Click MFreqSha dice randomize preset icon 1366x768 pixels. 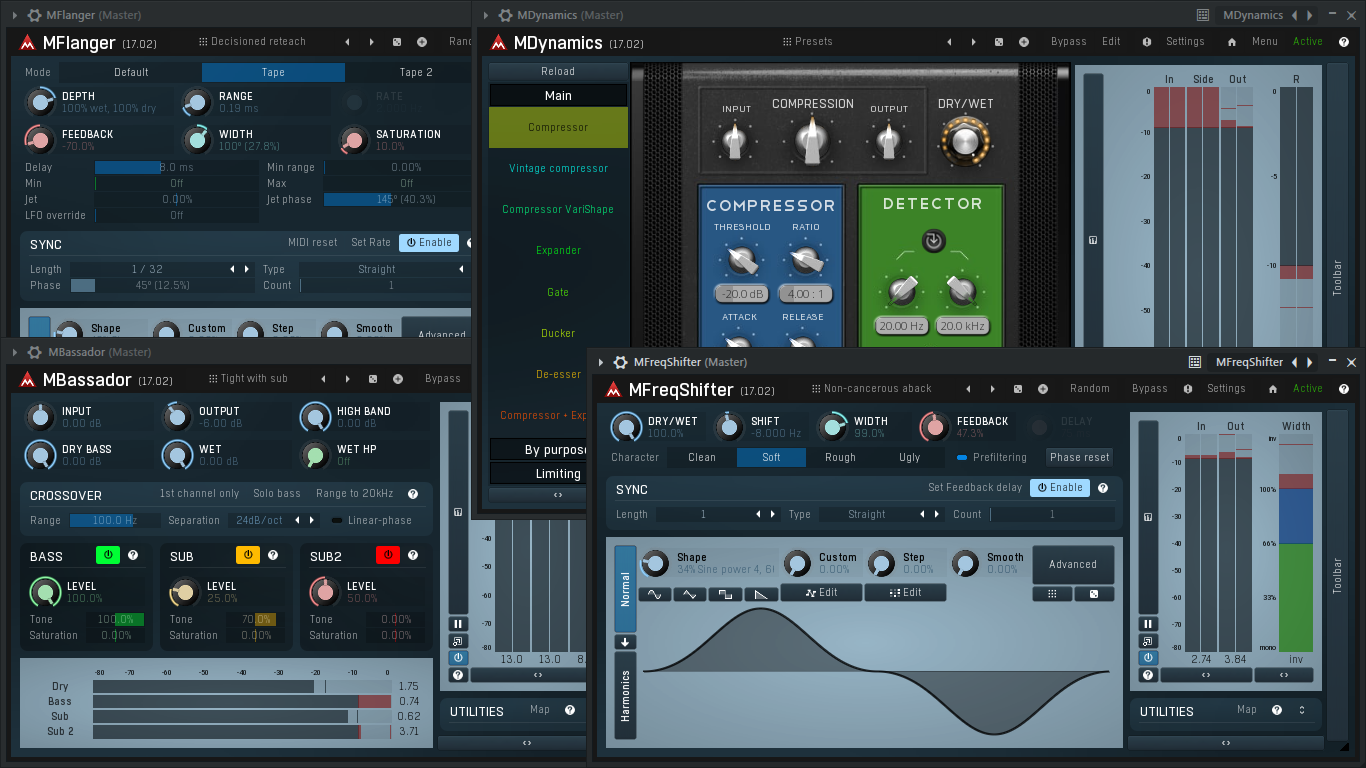1018,389
